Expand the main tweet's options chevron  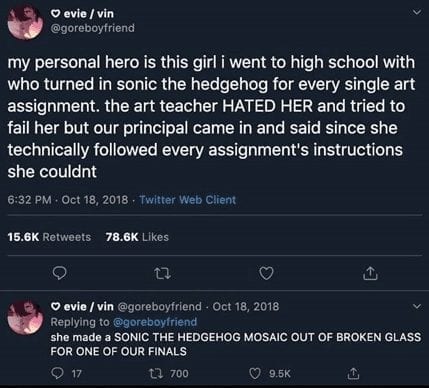[x=416, y=13]
